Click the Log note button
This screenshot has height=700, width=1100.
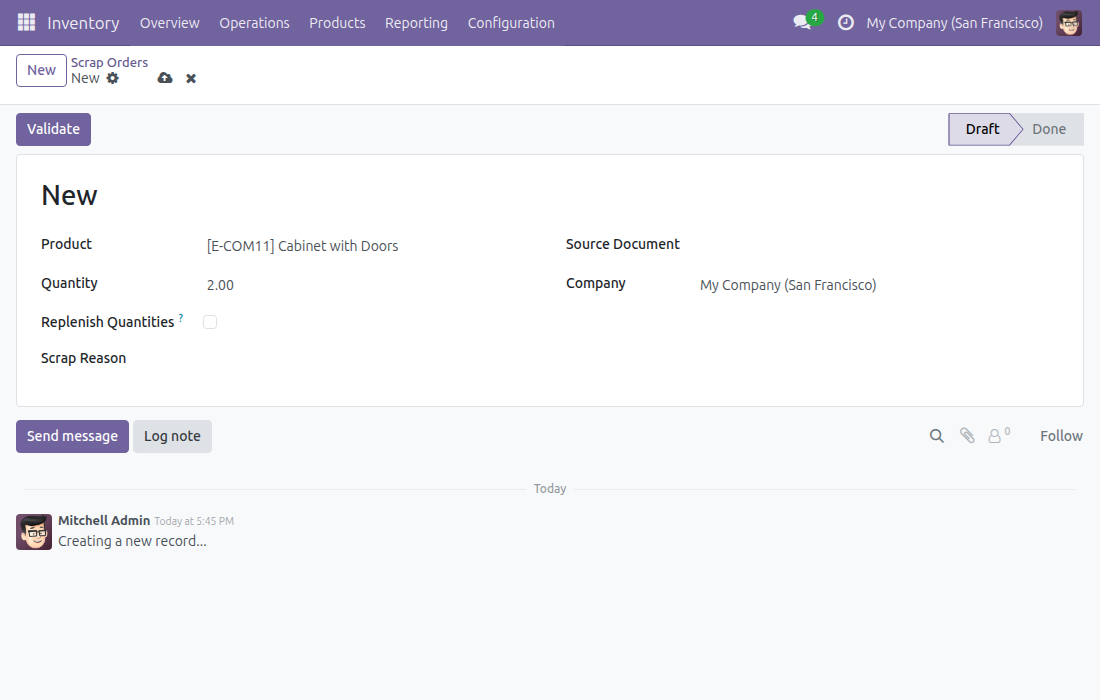[173, 436]
